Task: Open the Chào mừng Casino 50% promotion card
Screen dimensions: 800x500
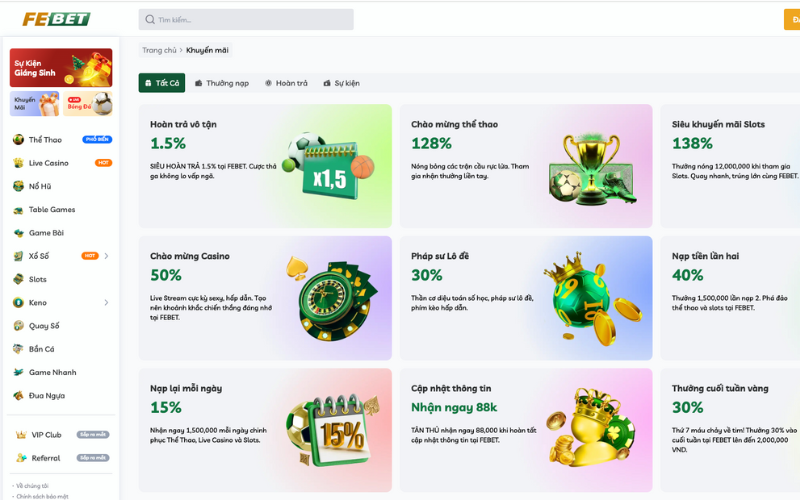Action: 265,298
